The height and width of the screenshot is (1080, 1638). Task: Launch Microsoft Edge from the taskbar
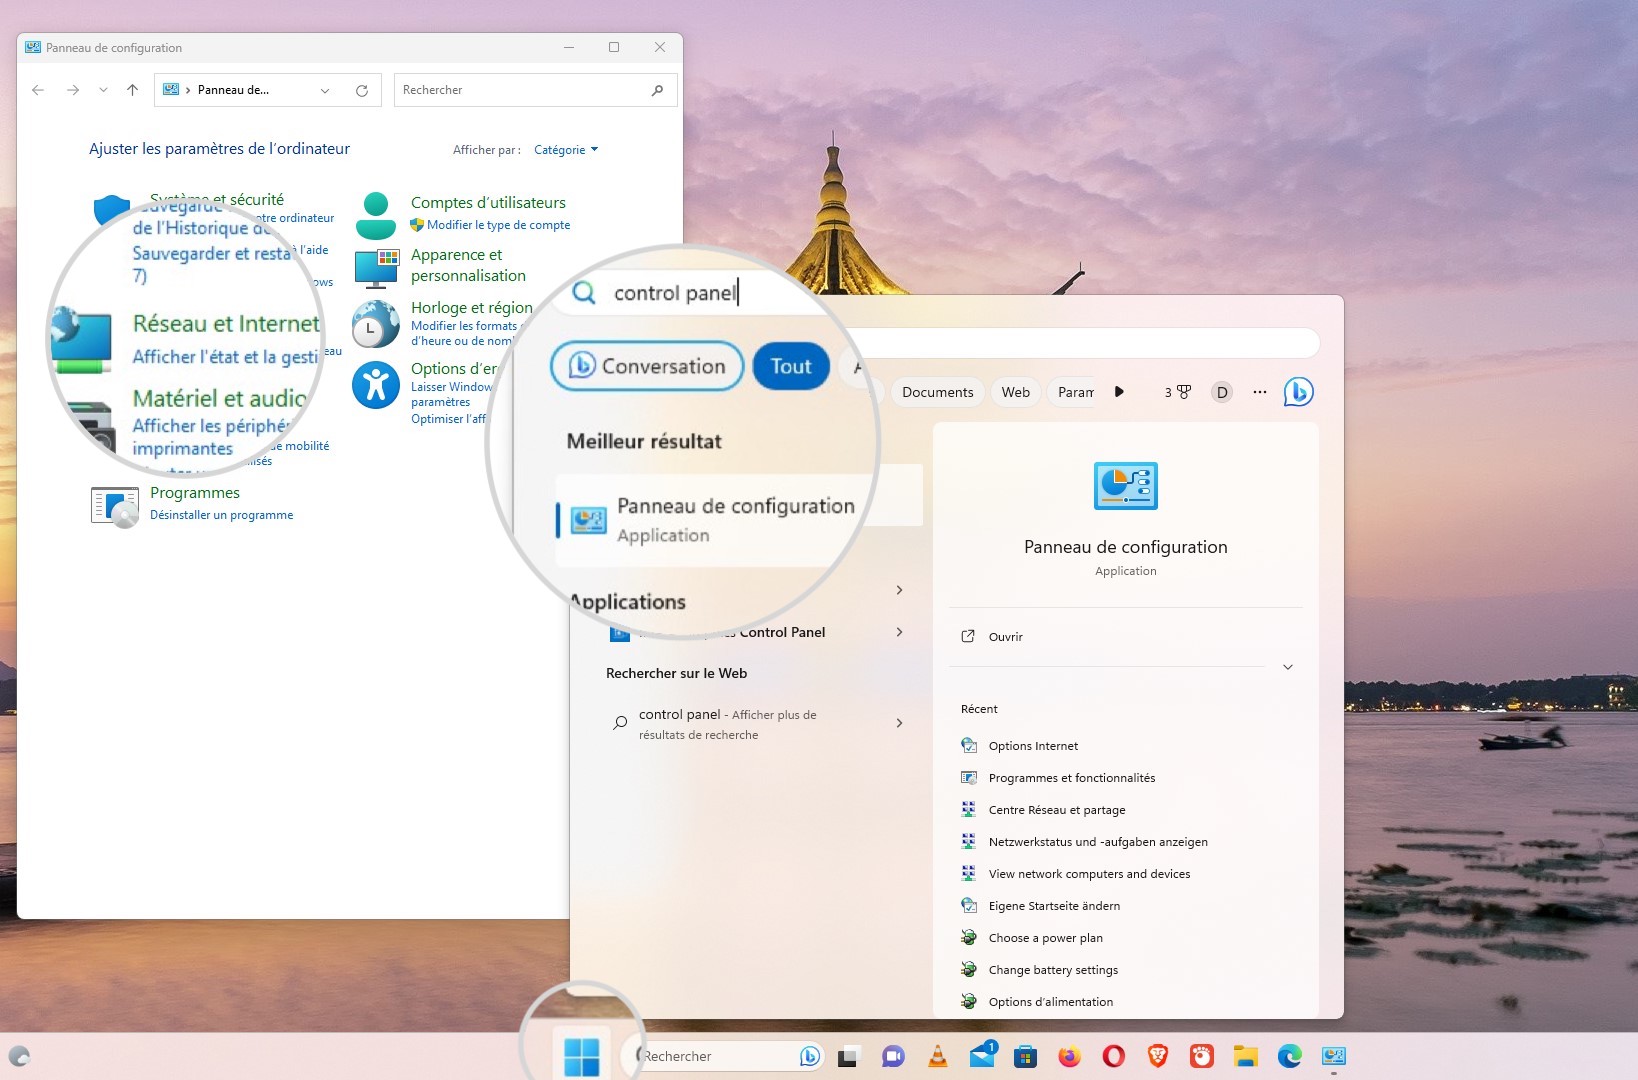(1290, 1056)
